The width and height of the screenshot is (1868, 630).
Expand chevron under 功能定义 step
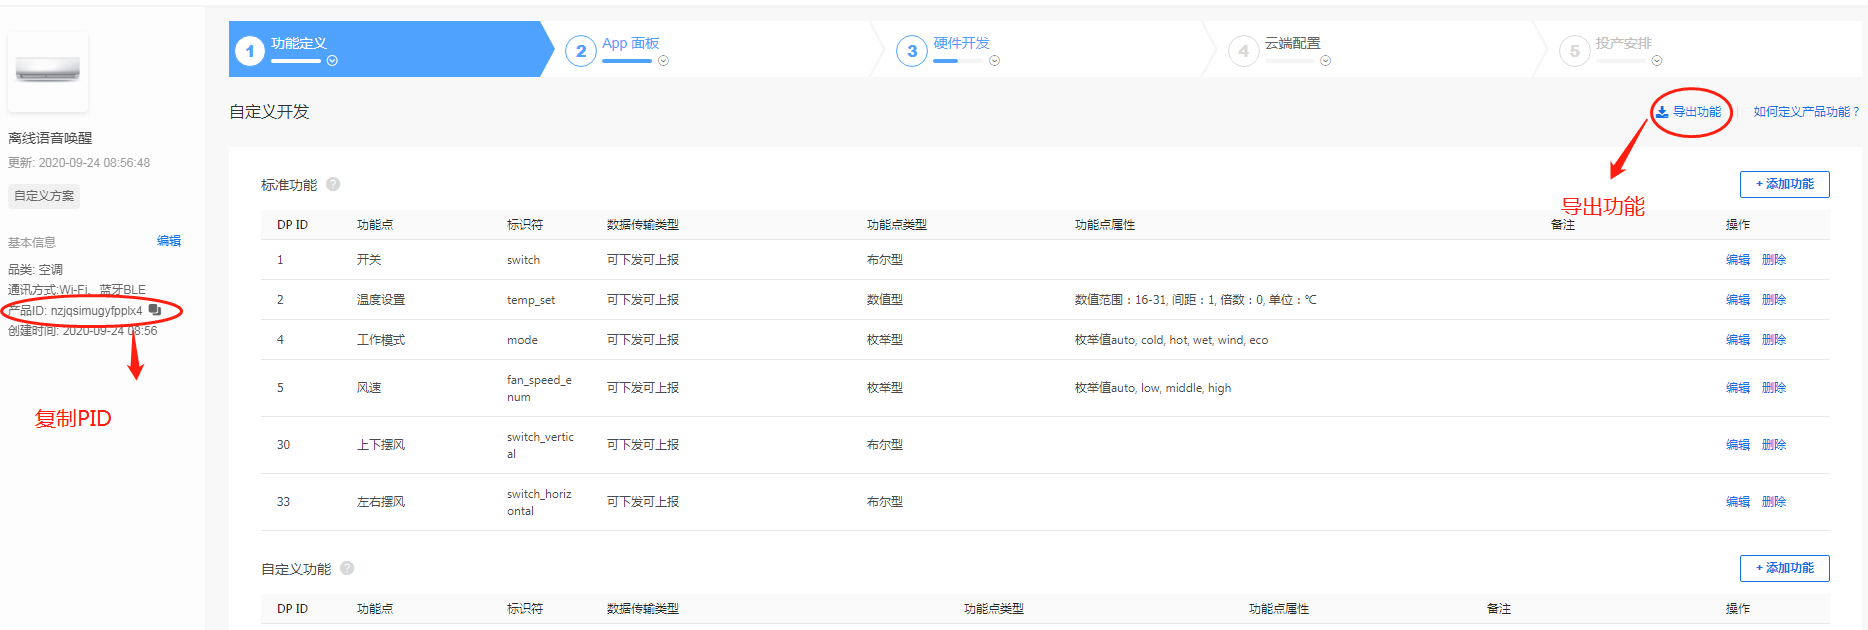(332, 61)
